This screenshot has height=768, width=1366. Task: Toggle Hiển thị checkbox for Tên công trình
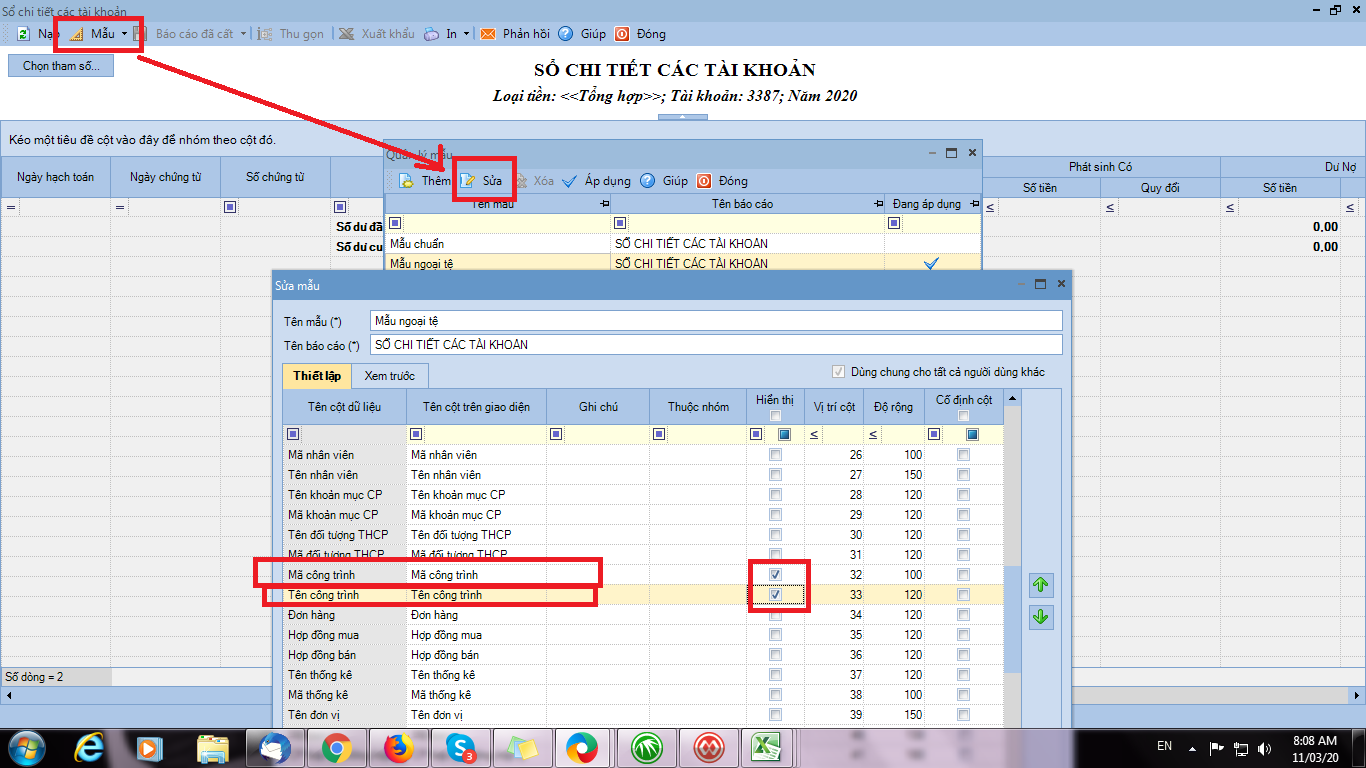pos(775,595)
